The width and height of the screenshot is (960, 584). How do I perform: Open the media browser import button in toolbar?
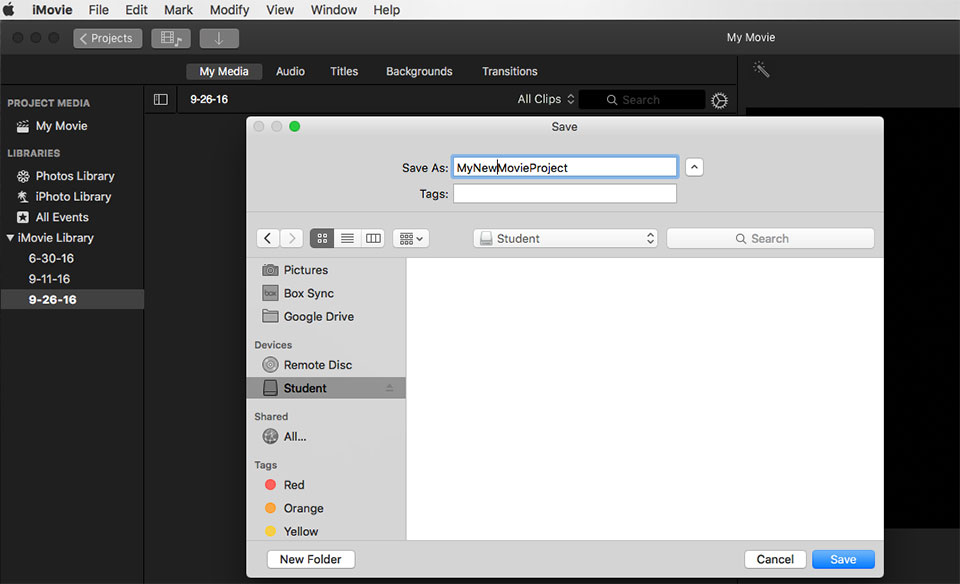[x=171, y=38]
